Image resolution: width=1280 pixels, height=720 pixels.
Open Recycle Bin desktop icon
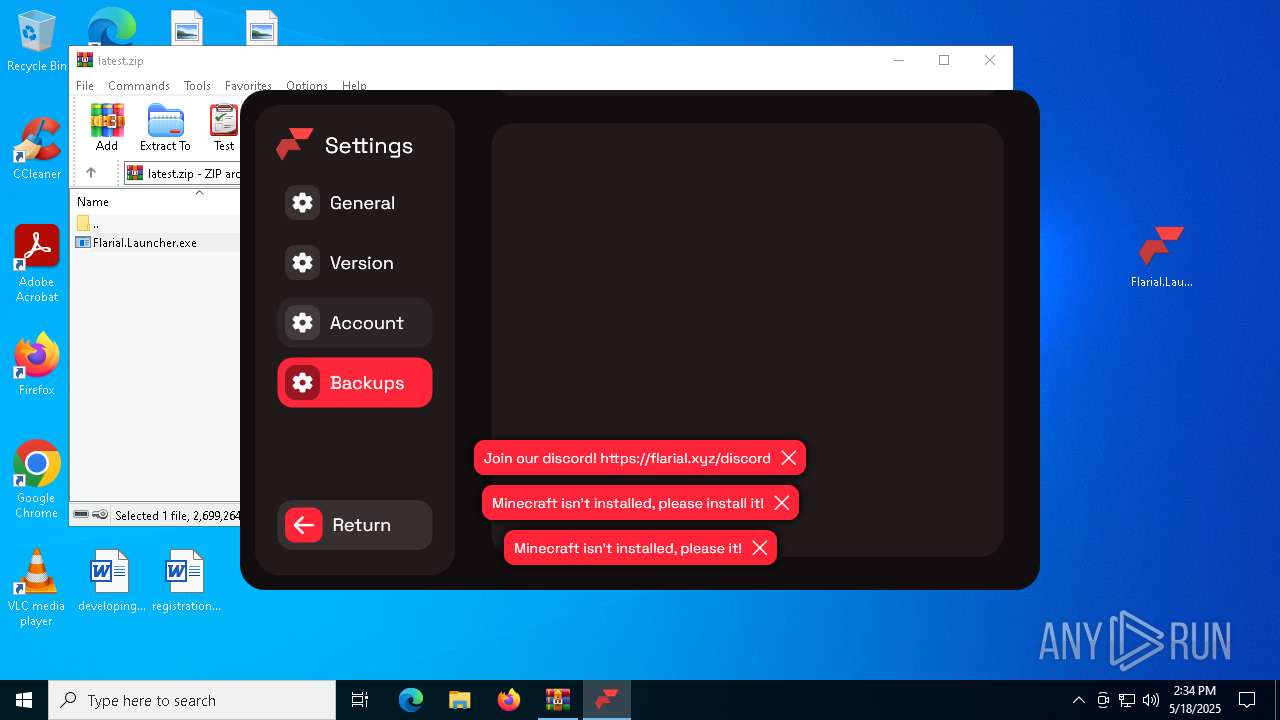[37, 42]
